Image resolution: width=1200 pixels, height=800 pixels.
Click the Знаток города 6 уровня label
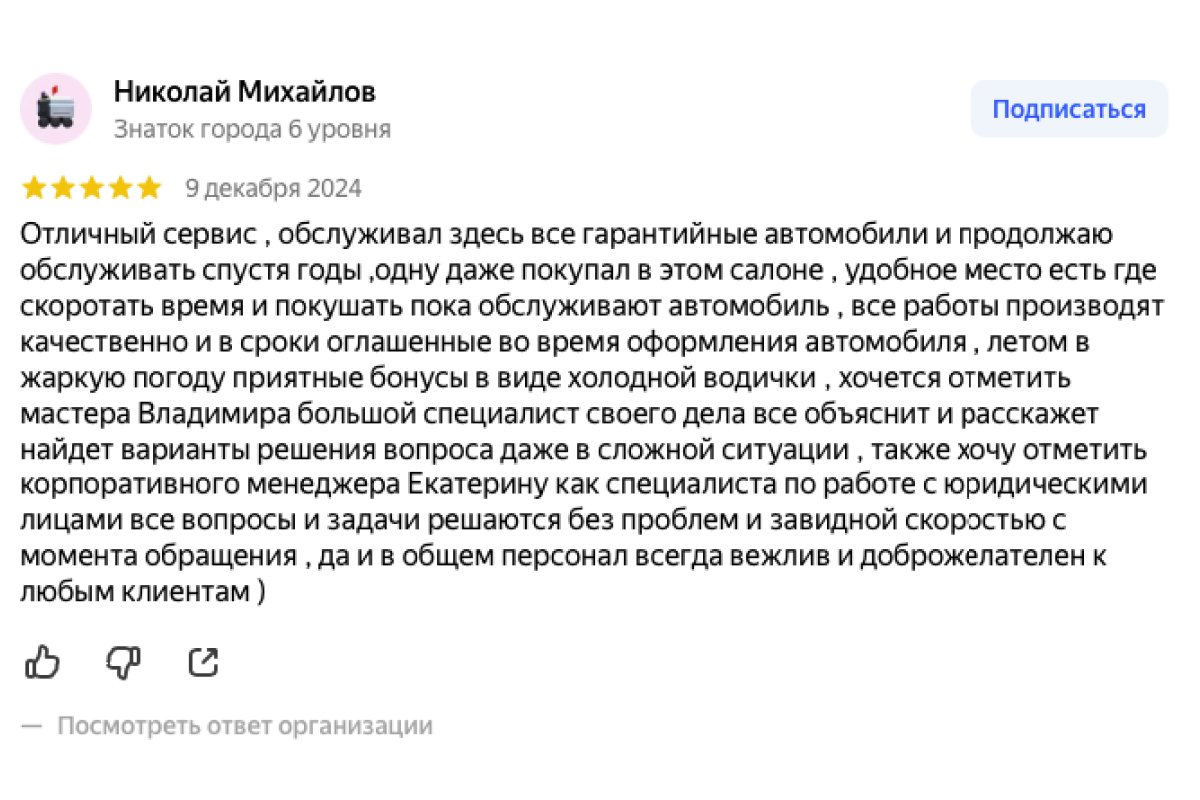tap(252, 129)
